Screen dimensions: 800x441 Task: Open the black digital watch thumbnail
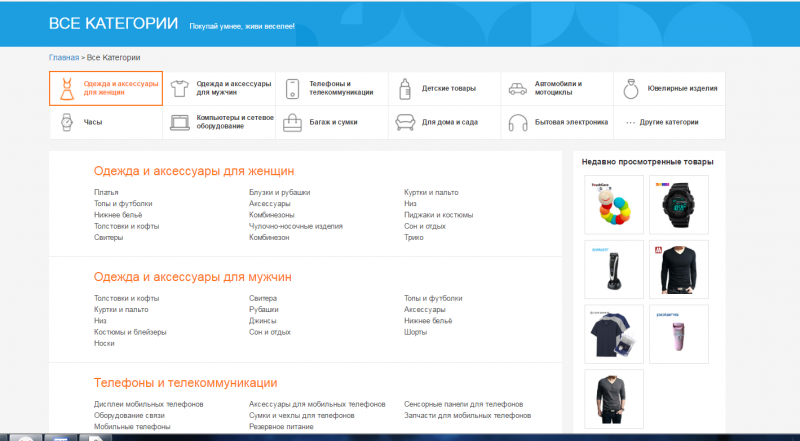coord(679,205)
